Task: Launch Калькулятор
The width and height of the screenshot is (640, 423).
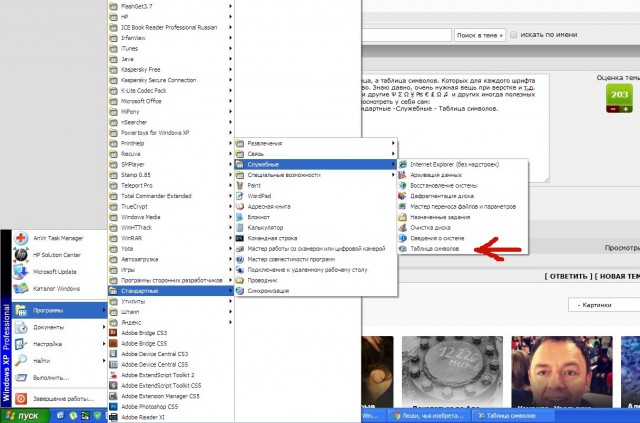Action: coord(316,228)
